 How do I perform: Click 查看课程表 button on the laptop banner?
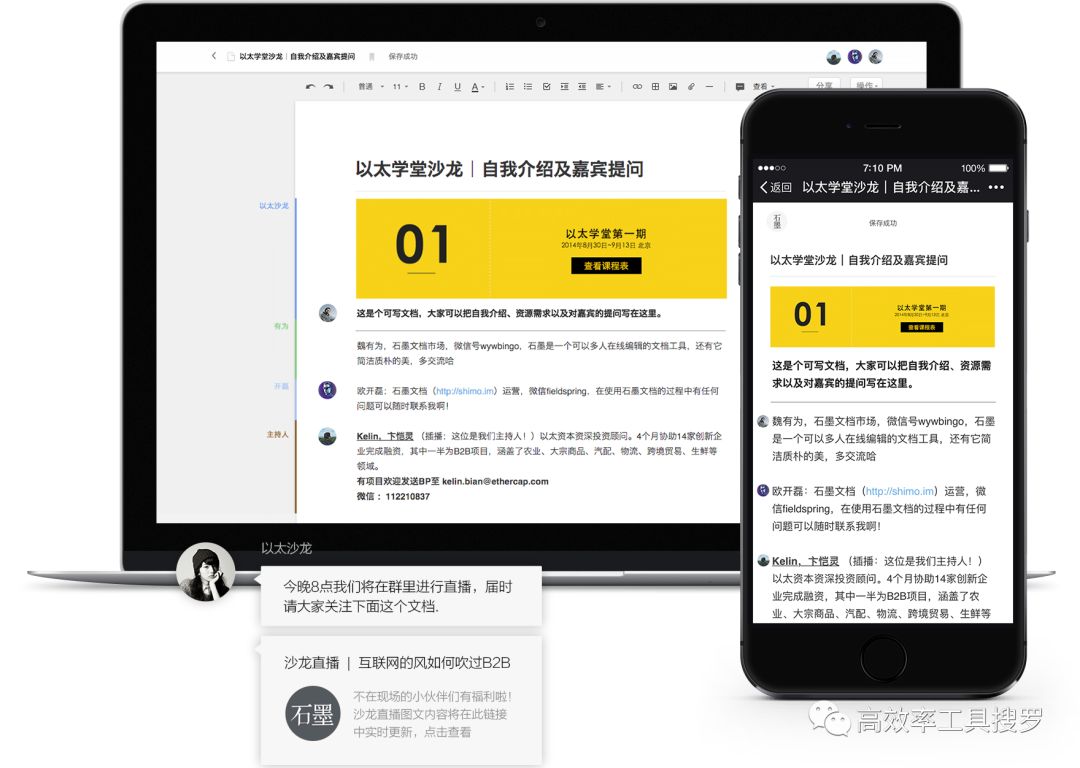click(x=606, y=266)
